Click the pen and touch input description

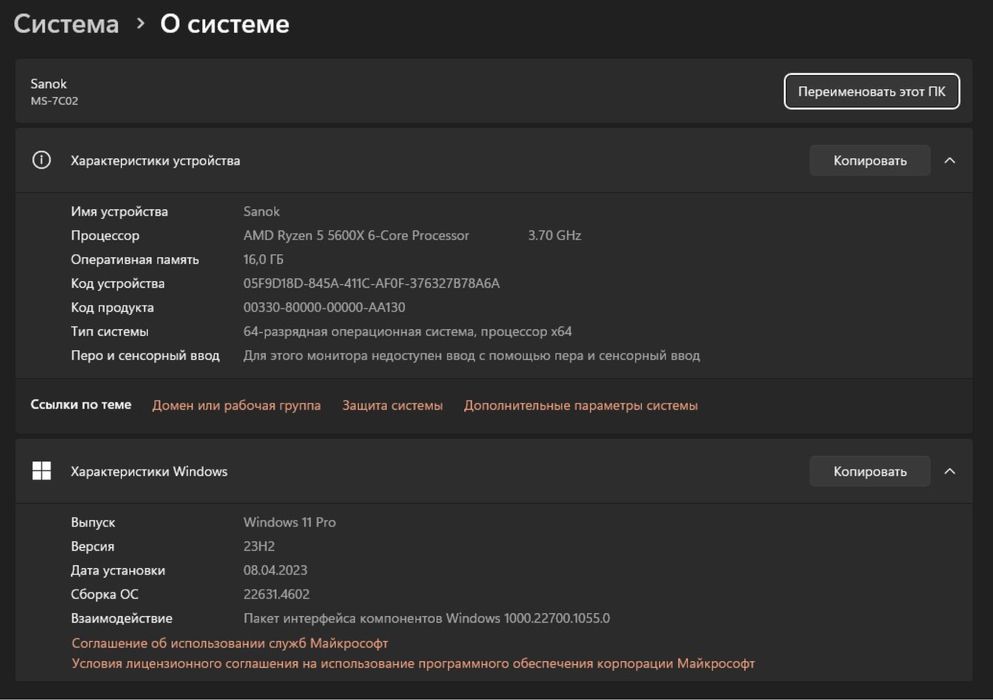471,356
